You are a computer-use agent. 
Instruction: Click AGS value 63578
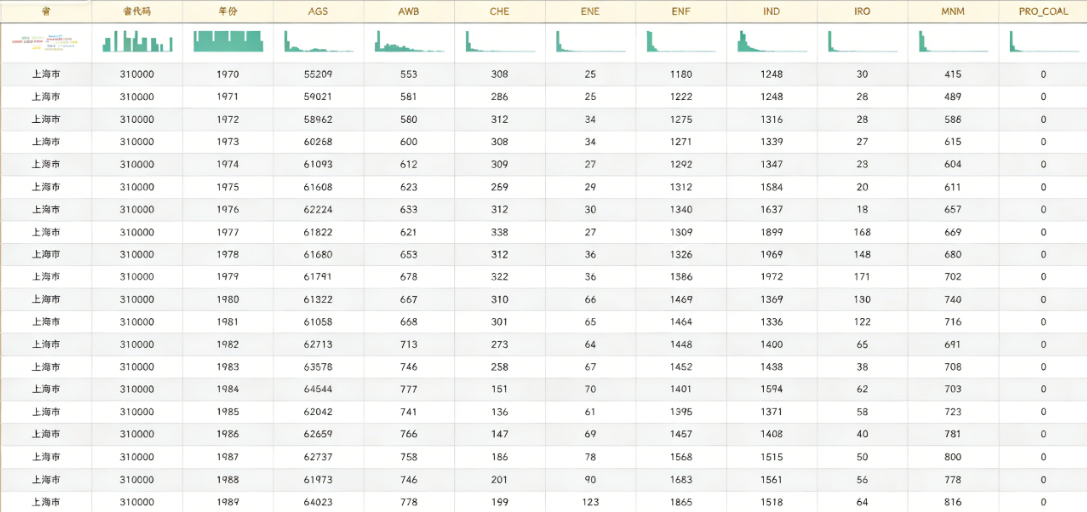(318, 367)
